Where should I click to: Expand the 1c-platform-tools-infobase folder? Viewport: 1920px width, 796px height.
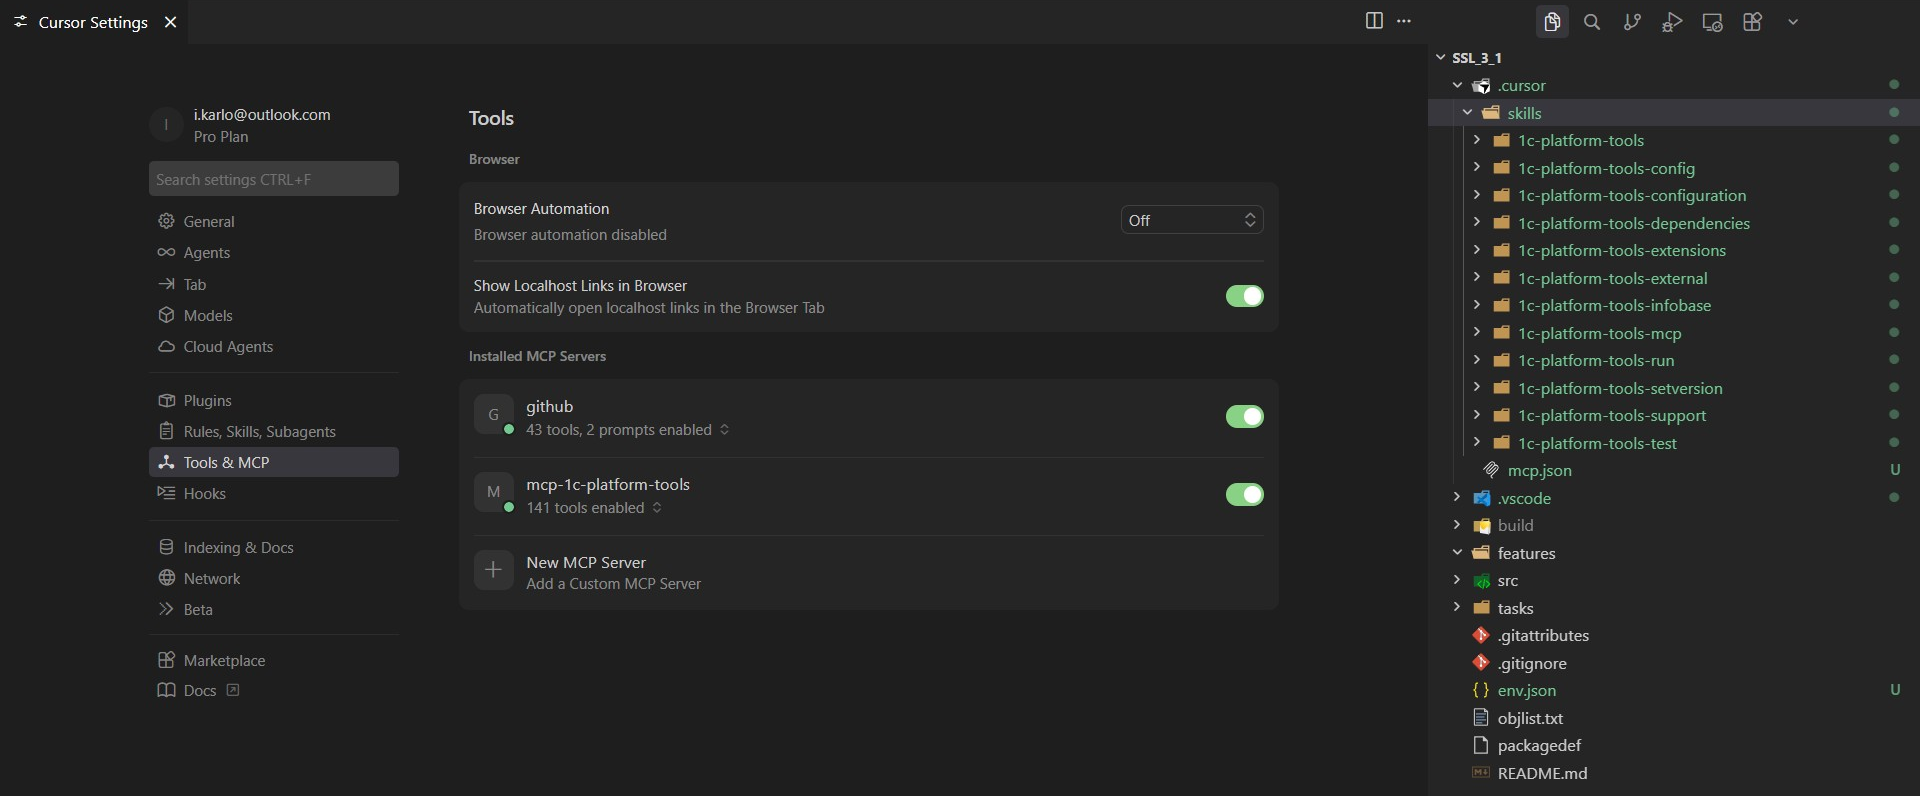1477,305
